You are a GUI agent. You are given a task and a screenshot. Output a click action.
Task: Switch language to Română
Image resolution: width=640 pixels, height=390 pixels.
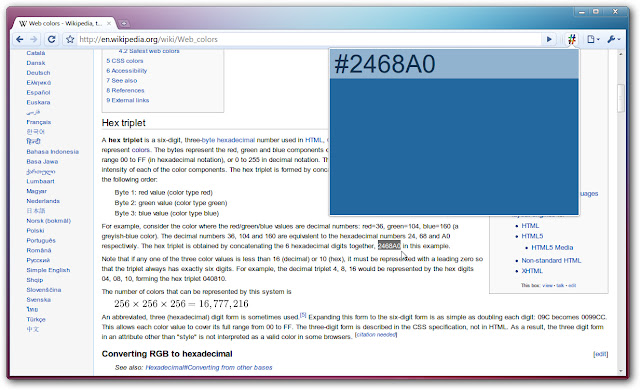point(39,250)
